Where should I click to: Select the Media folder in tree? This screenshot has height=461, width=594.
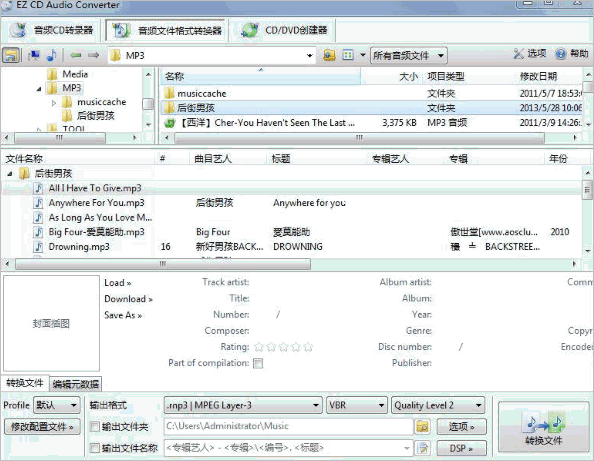click(75, 74)
